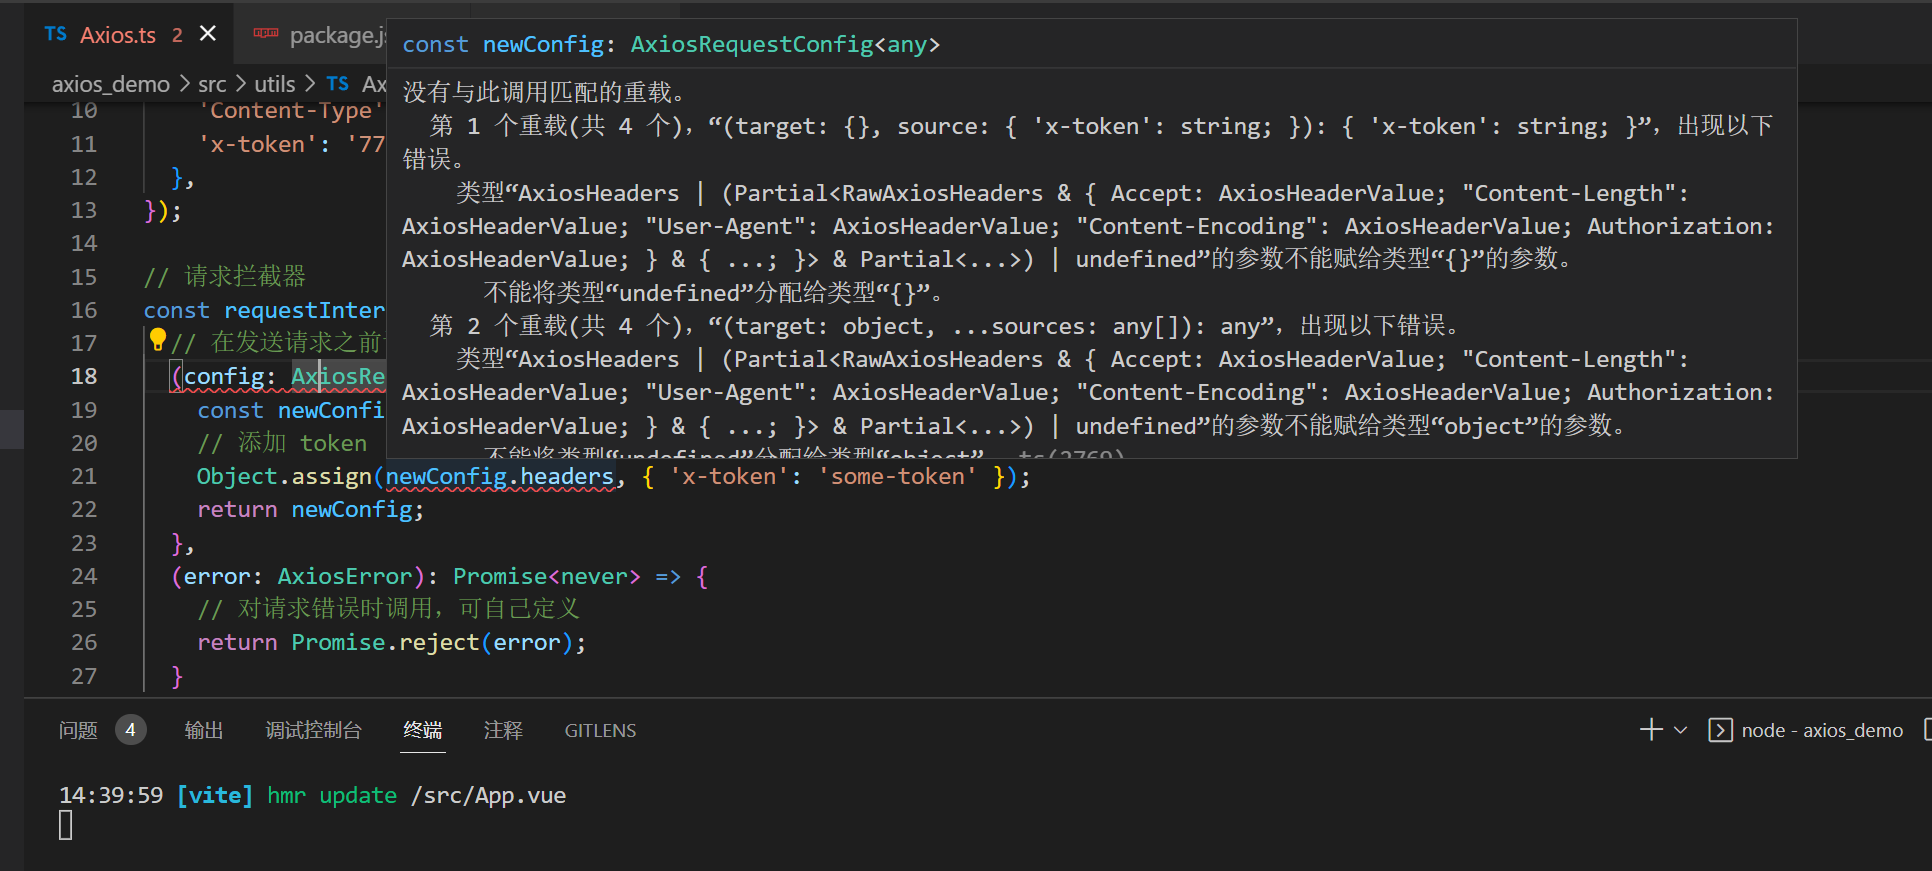The height and width of the screenshot is (871, 1932).
Task: Click the terminal cursor prompt line
Action: pyautogui.click(x=66, y=825)
